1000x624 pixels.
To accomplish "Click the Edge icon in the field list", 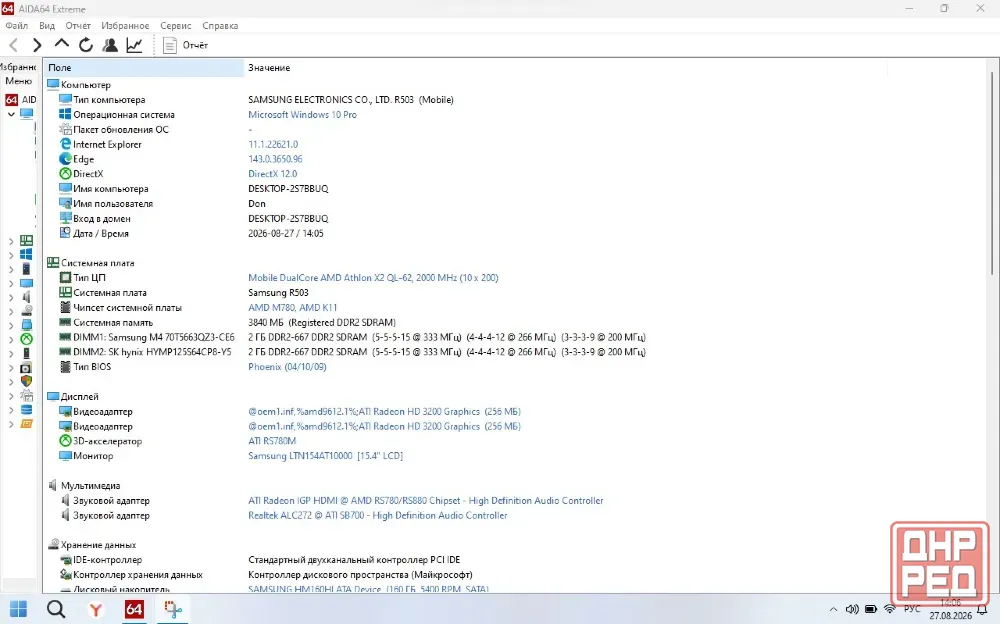I will (x=65, y=159).
